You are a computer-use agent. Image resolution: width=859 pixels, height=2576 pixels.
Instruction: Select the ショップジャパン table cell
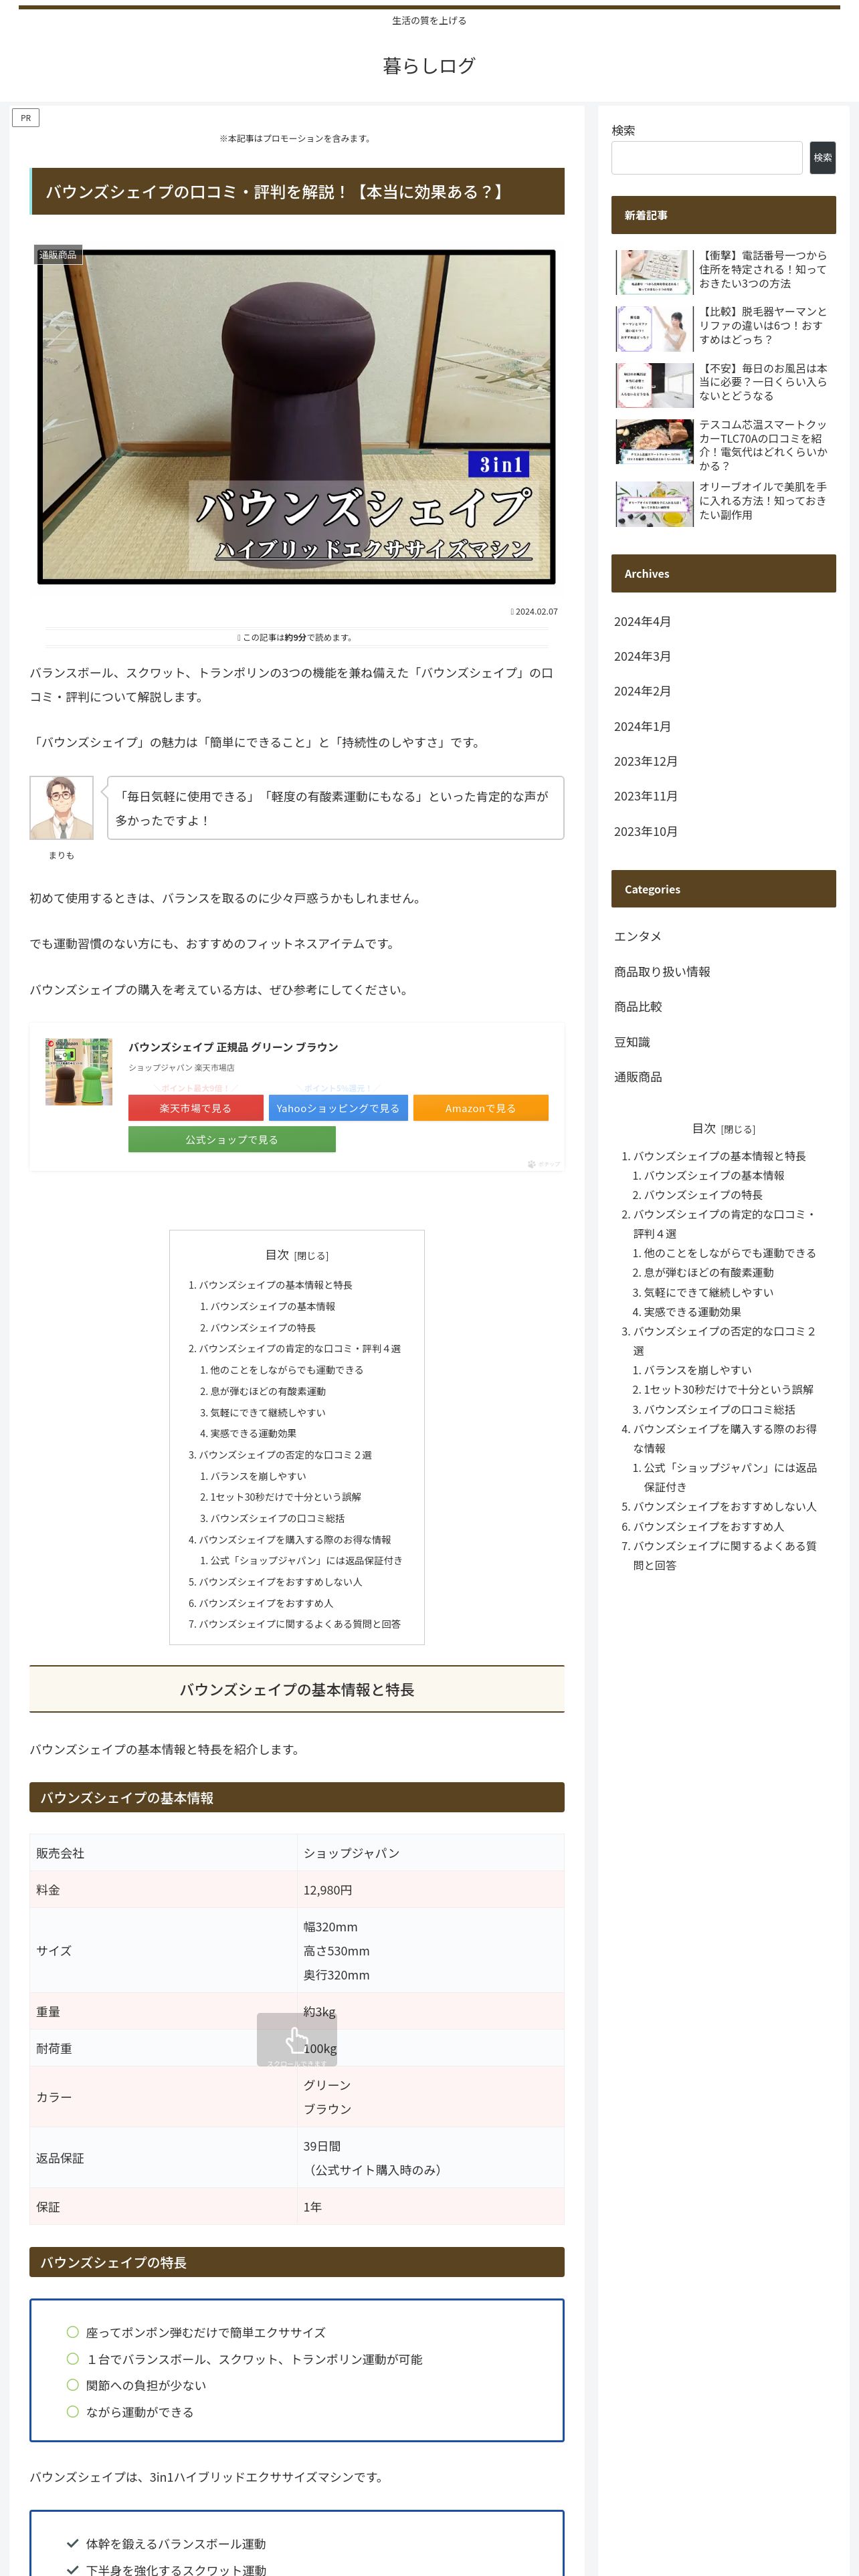click(430, 1853)
